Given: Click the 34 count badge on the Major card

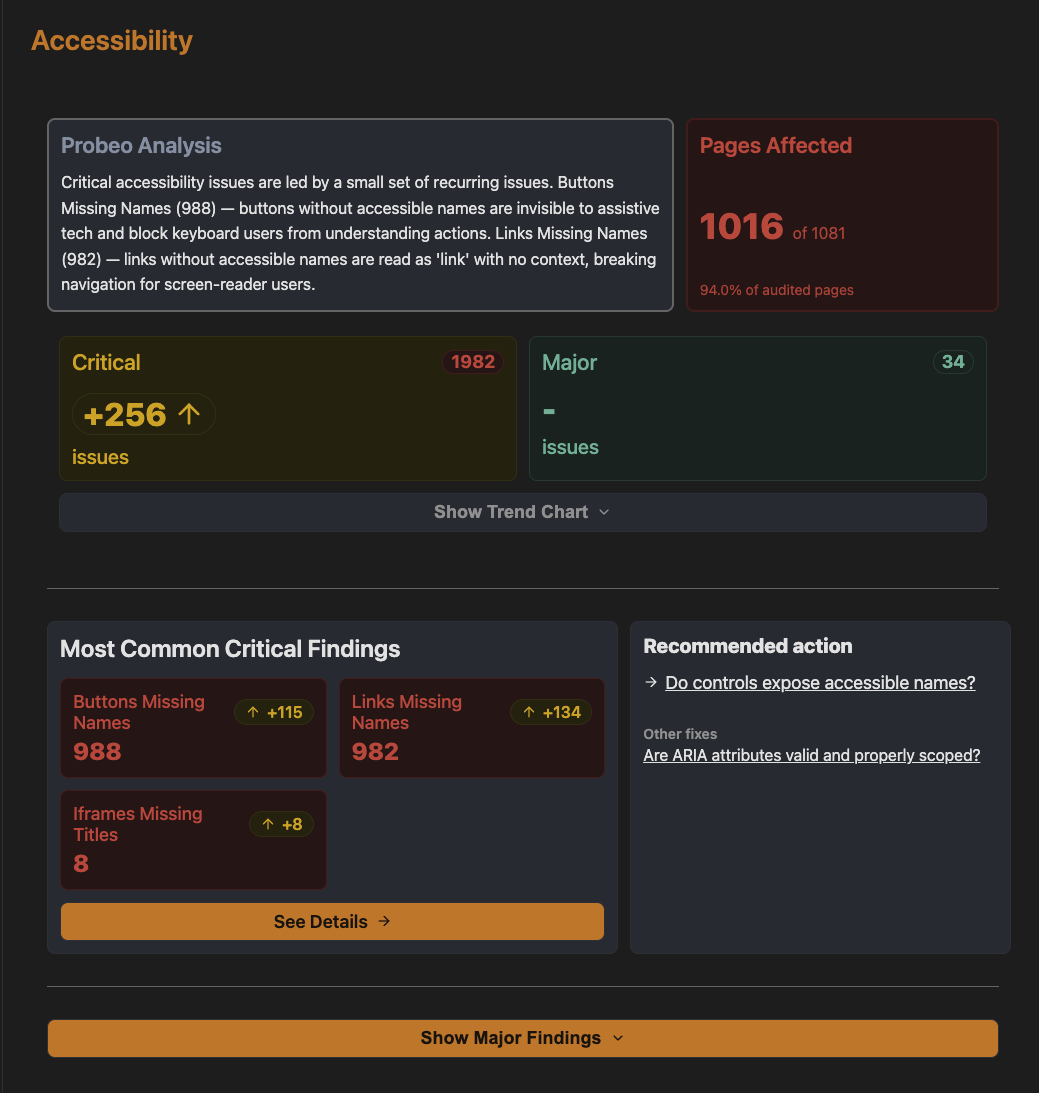Looking at the screenshot, I should click(952, 362).
